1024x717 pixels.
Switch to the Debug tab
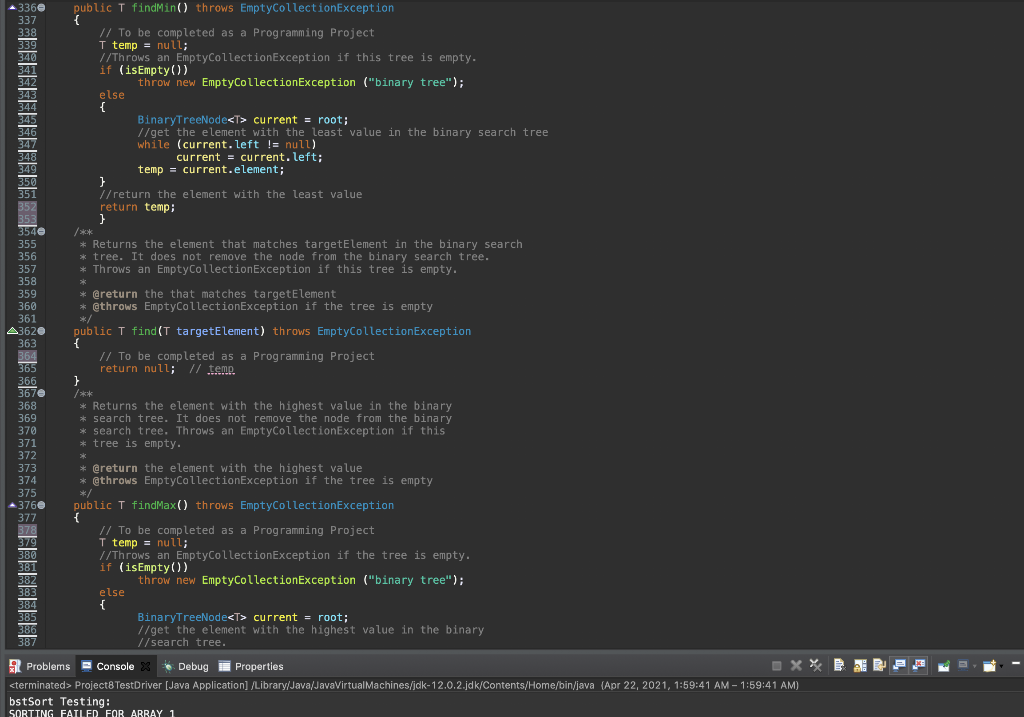point(185,666)
